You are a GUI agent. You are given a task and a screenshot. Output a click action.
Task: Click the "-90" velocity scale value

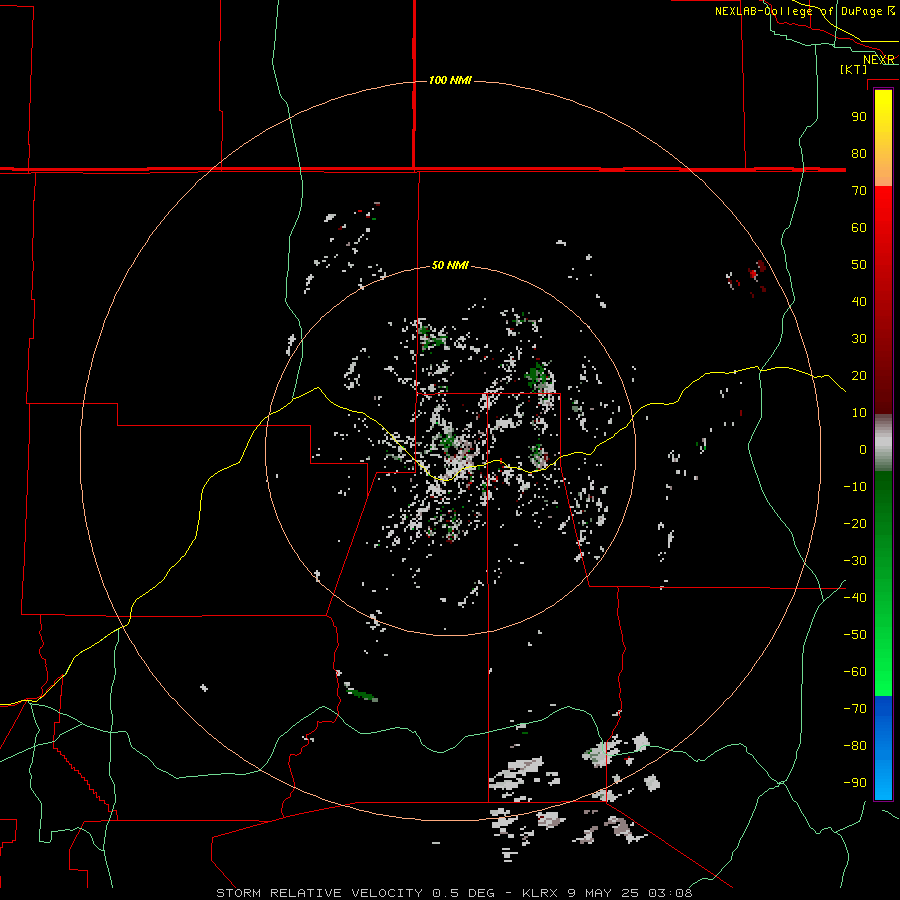tap(855, 783)
